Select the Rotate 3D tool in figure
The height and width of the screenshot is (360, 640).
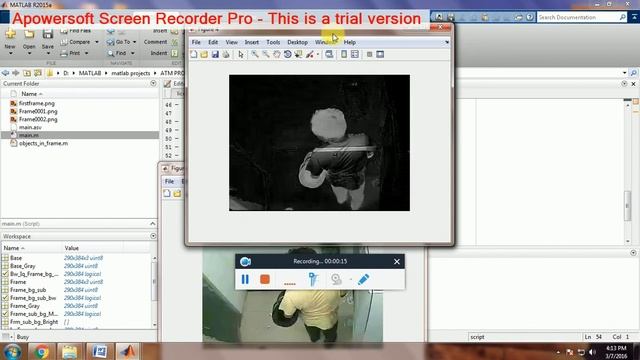pos(287,54)
